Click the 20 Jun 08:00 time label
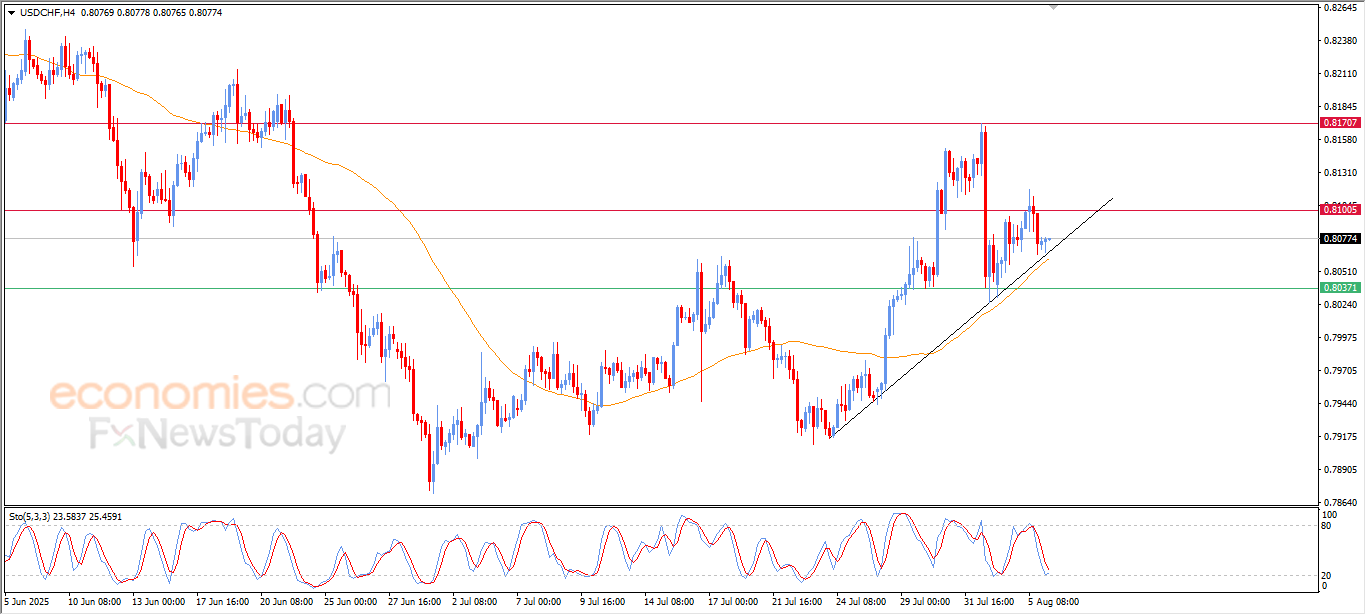1366x615 pixels. point(286,603)
